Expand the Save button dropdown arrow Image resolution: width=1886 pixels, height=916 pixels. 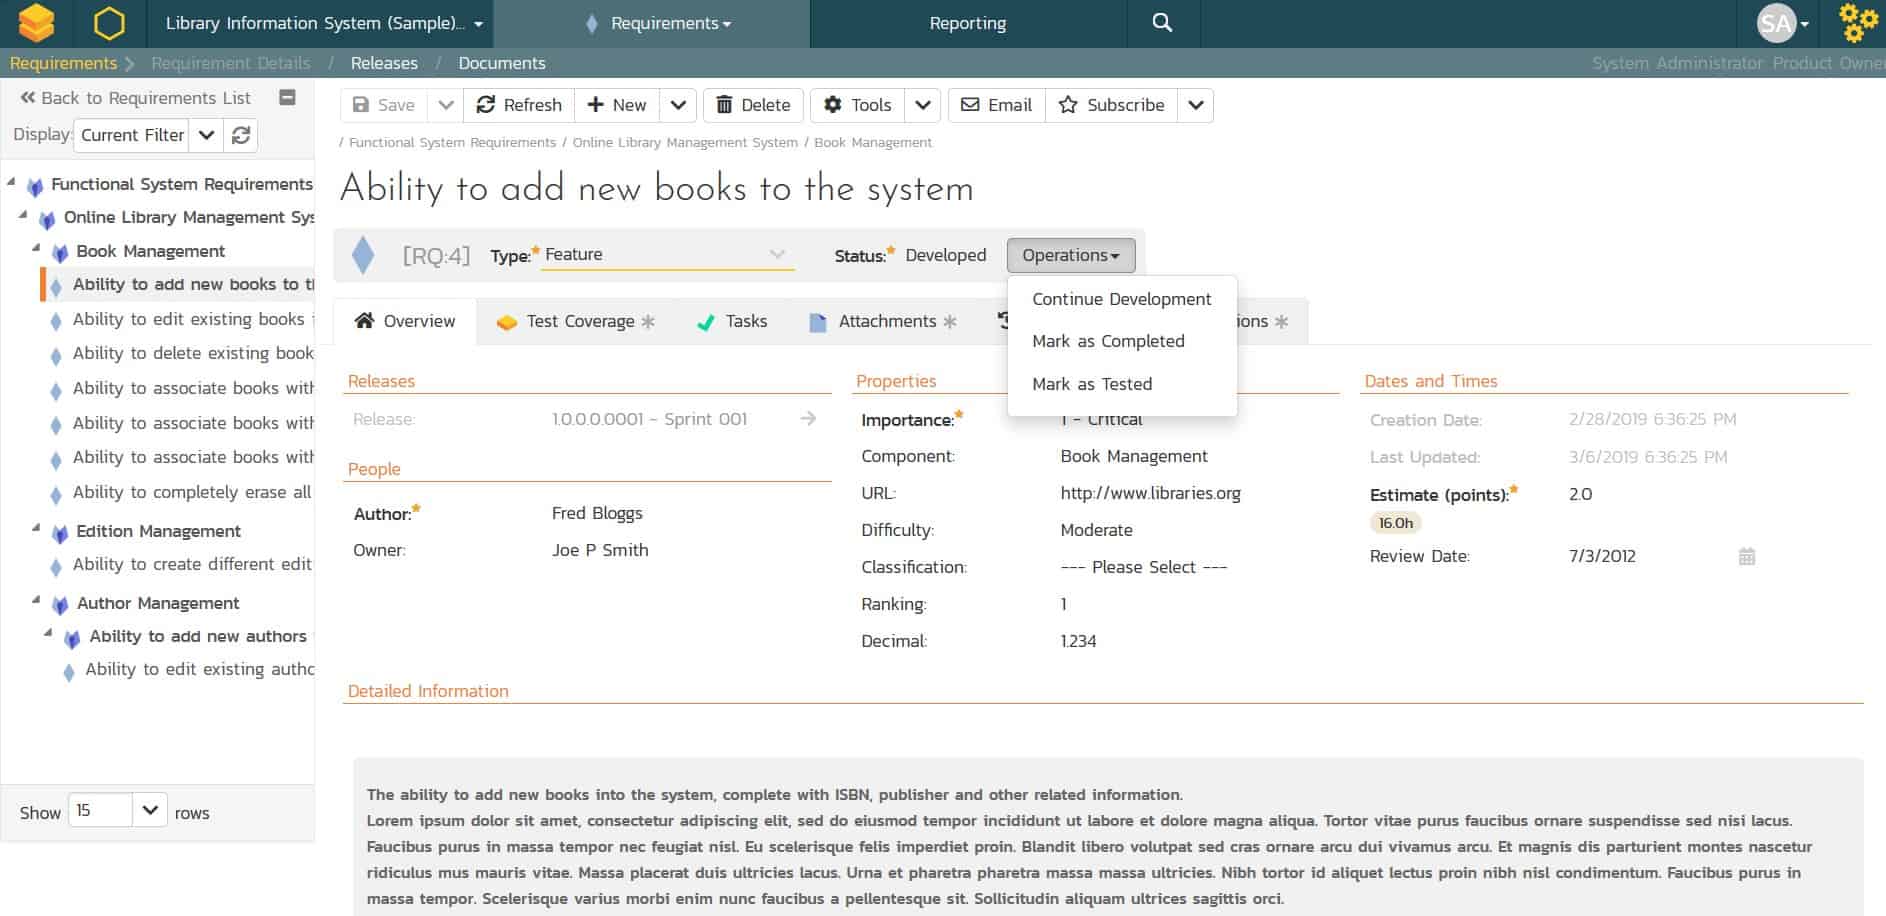click(x=446, y=105)
